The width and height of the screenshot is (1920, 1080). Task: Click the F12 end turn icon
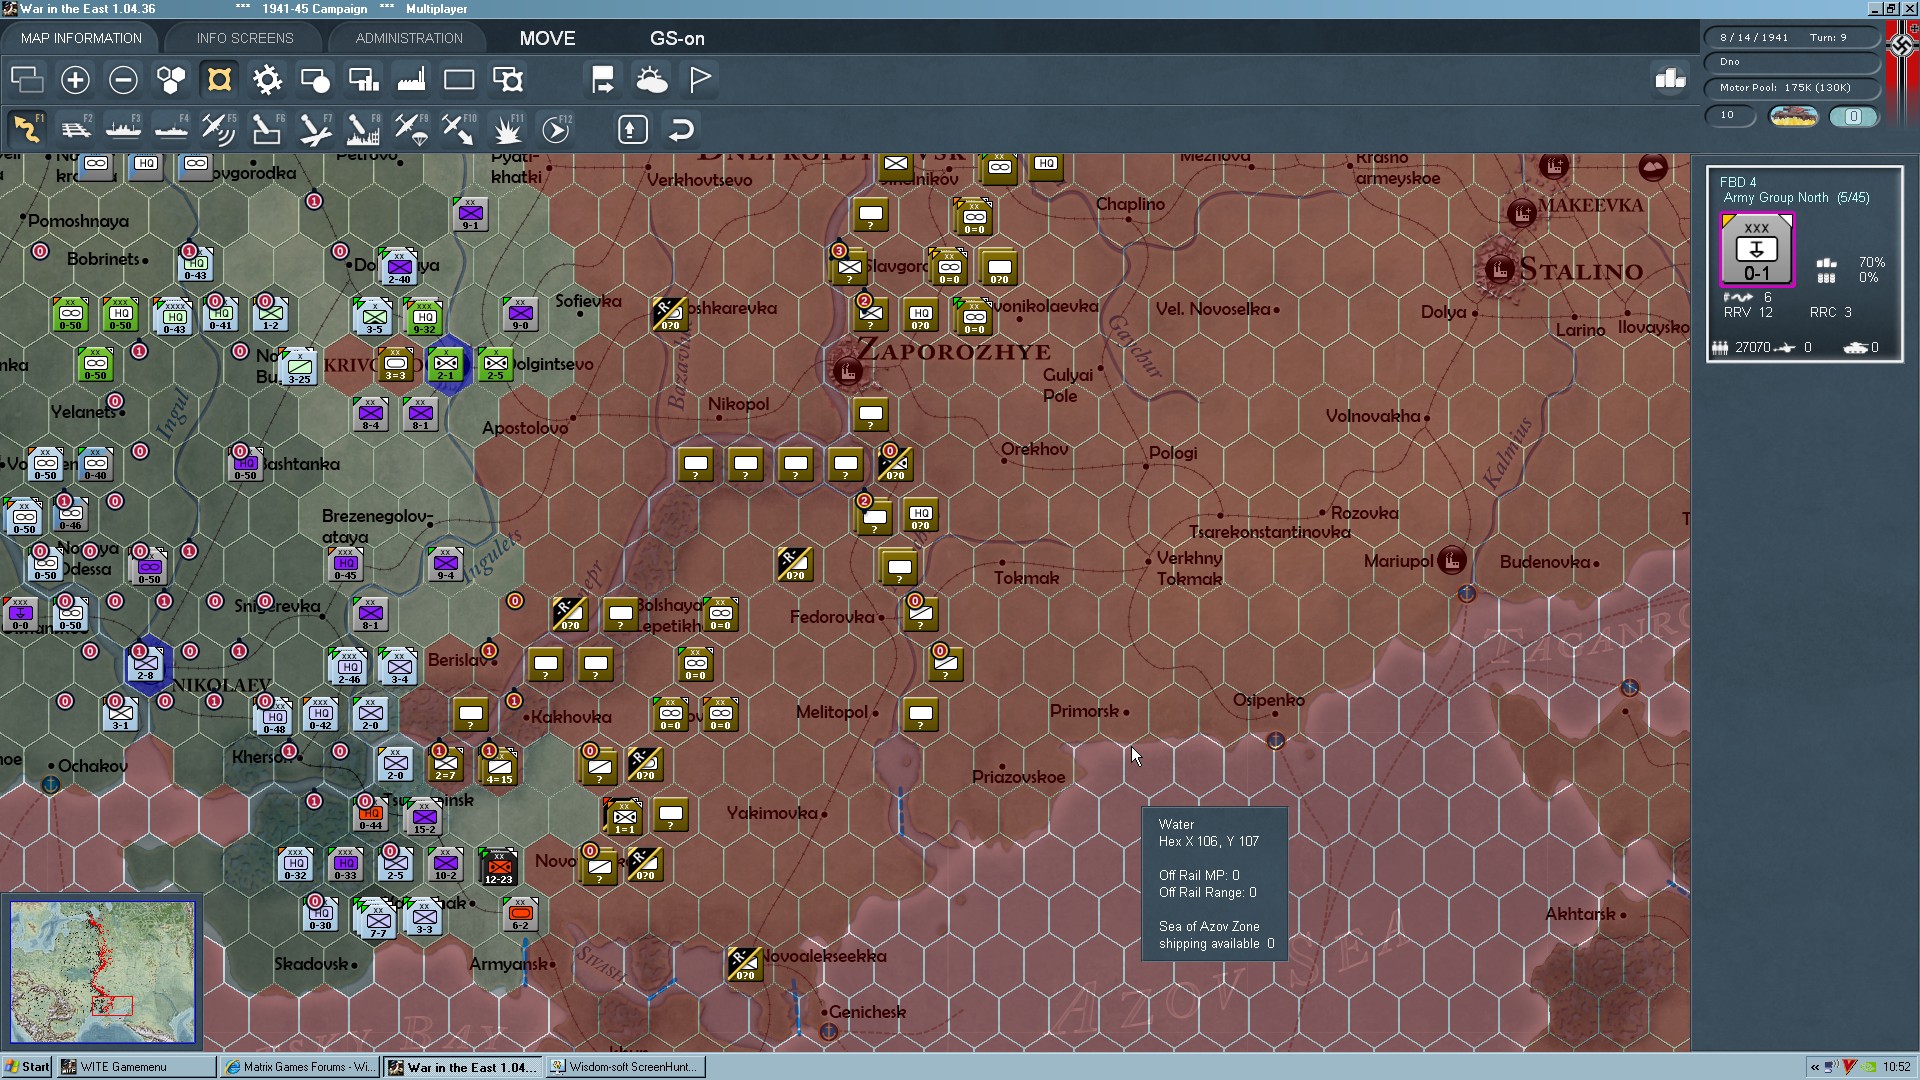point(556,129)
